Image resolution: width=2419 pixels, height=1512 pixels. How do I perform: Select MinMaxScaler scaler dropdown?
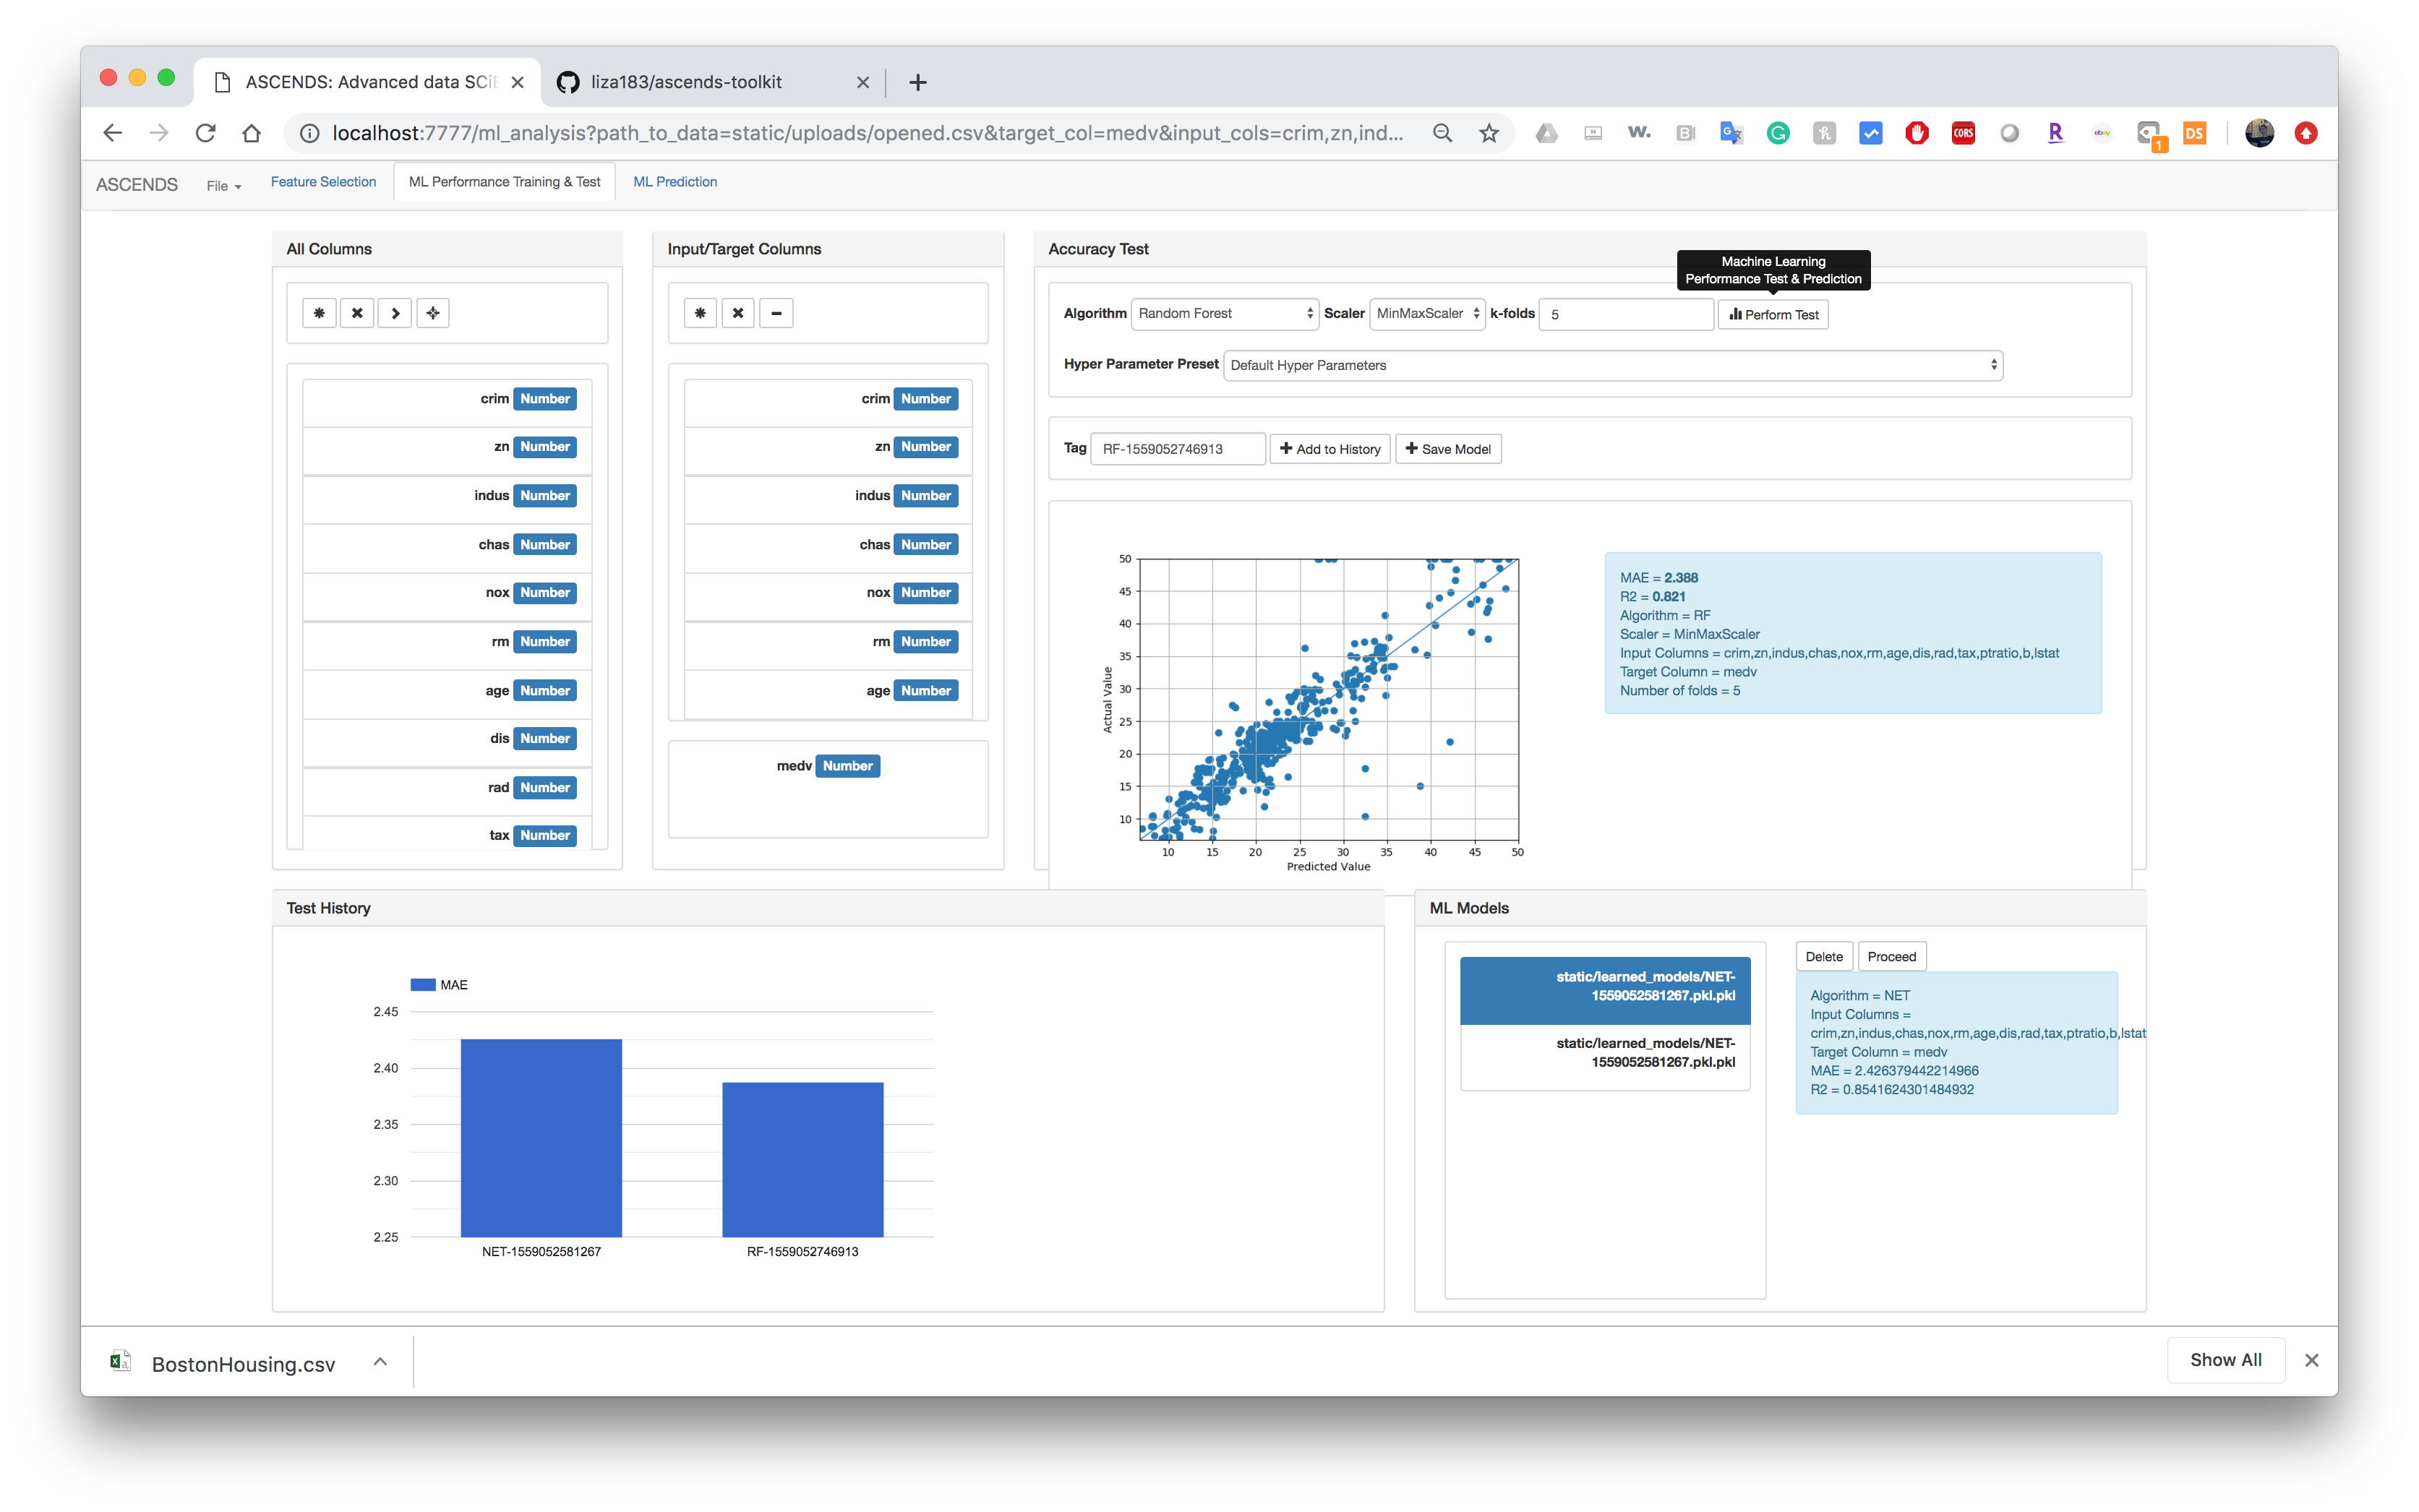1428,314
